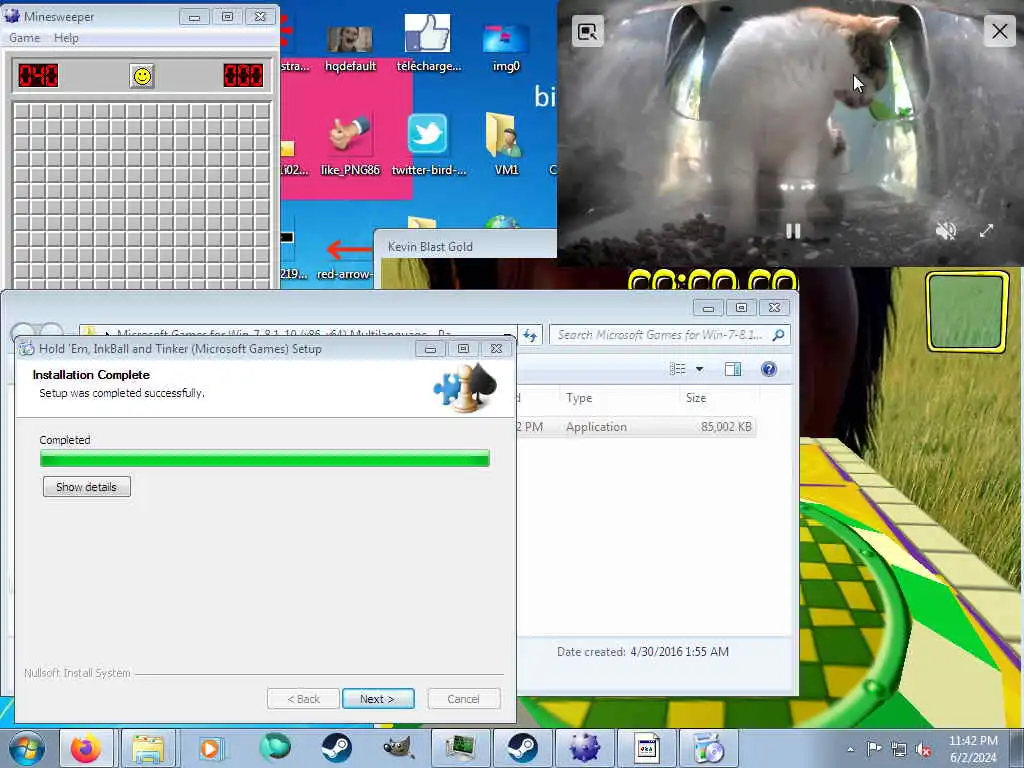Close the picture-in-picture video popup
This screenshot has height=768, width=1024.
(x=1000, y=31)
